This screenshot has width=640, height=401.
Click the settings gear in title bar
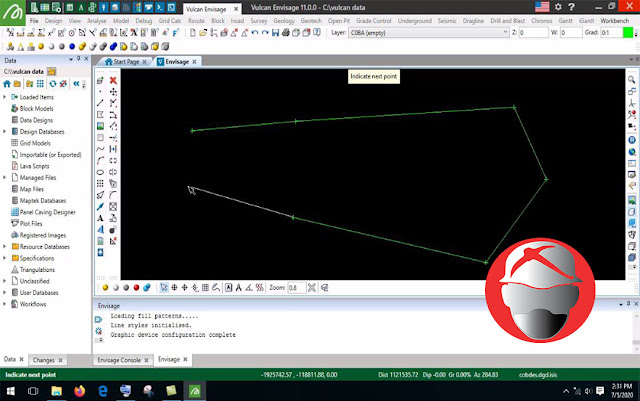coord(558,7)
